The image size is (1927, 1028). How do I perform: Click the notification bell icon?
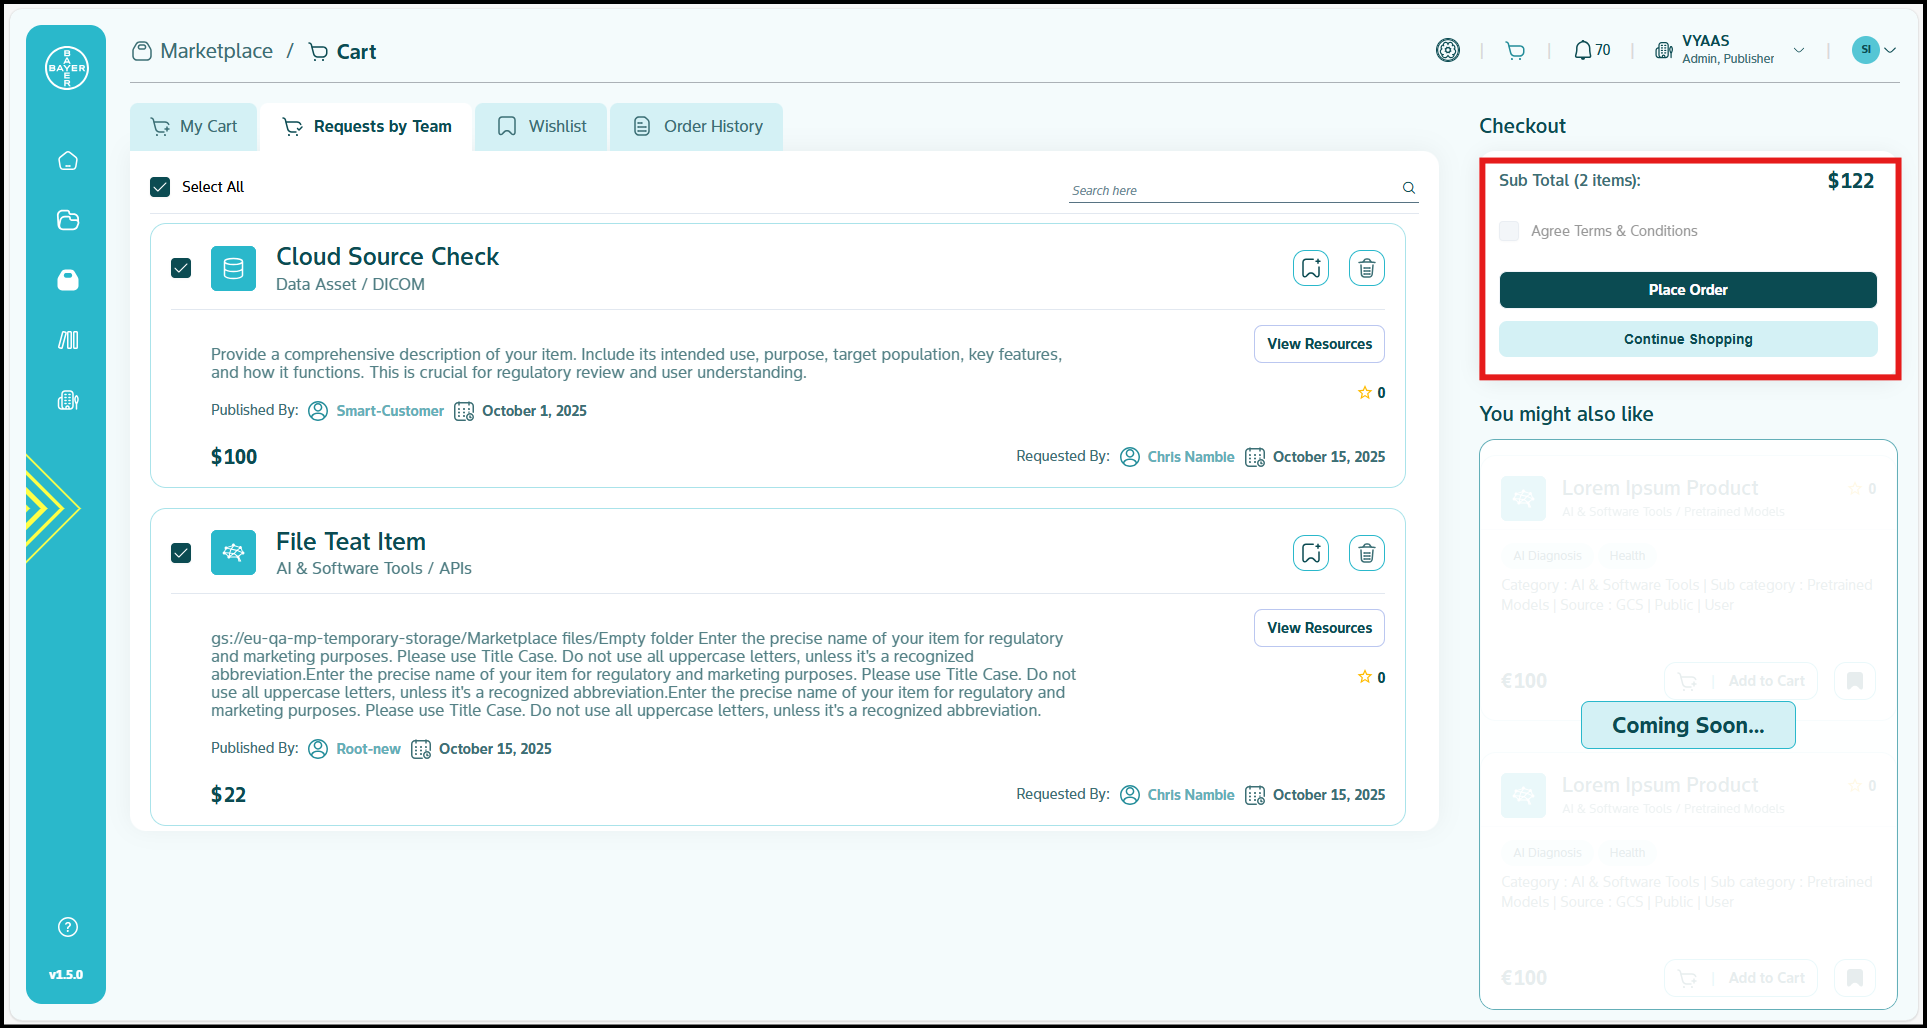tap(1582, 50)
